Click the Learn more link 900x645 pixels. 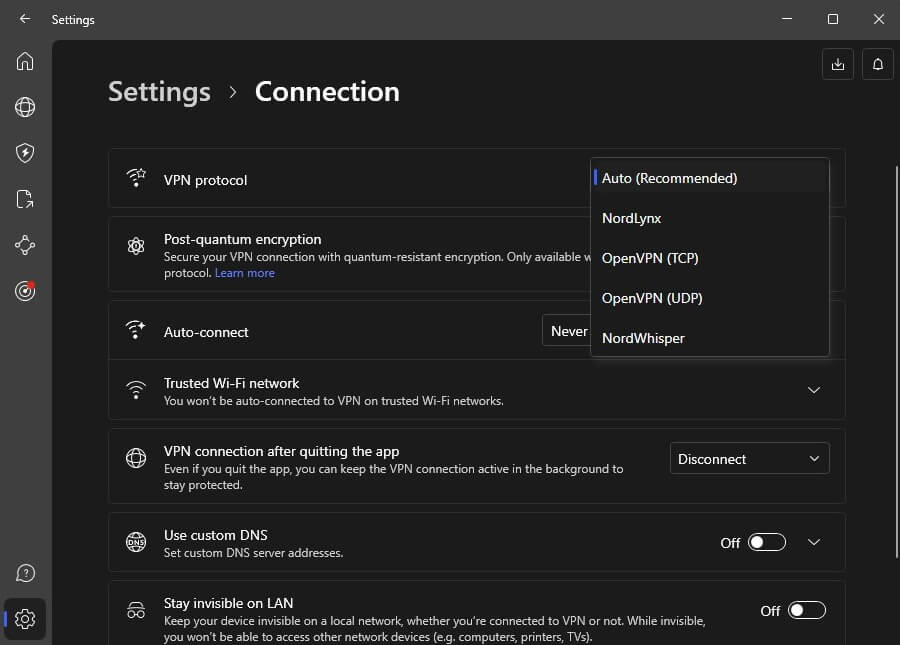(245, 273)
